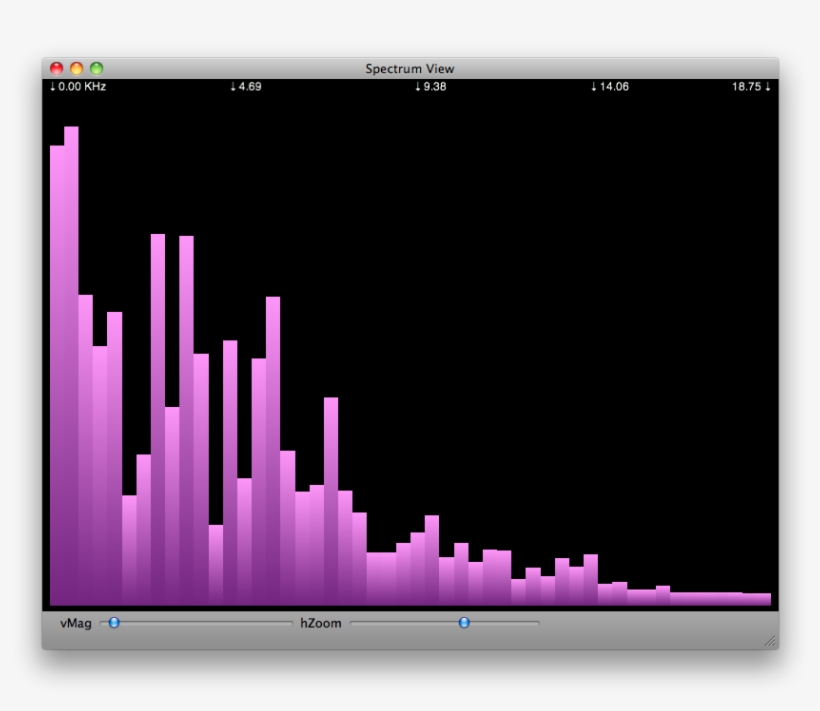Click the yellow minimize window button
Image resolution: width=820 pixels, height=711 pixels.
pos(74,69)
